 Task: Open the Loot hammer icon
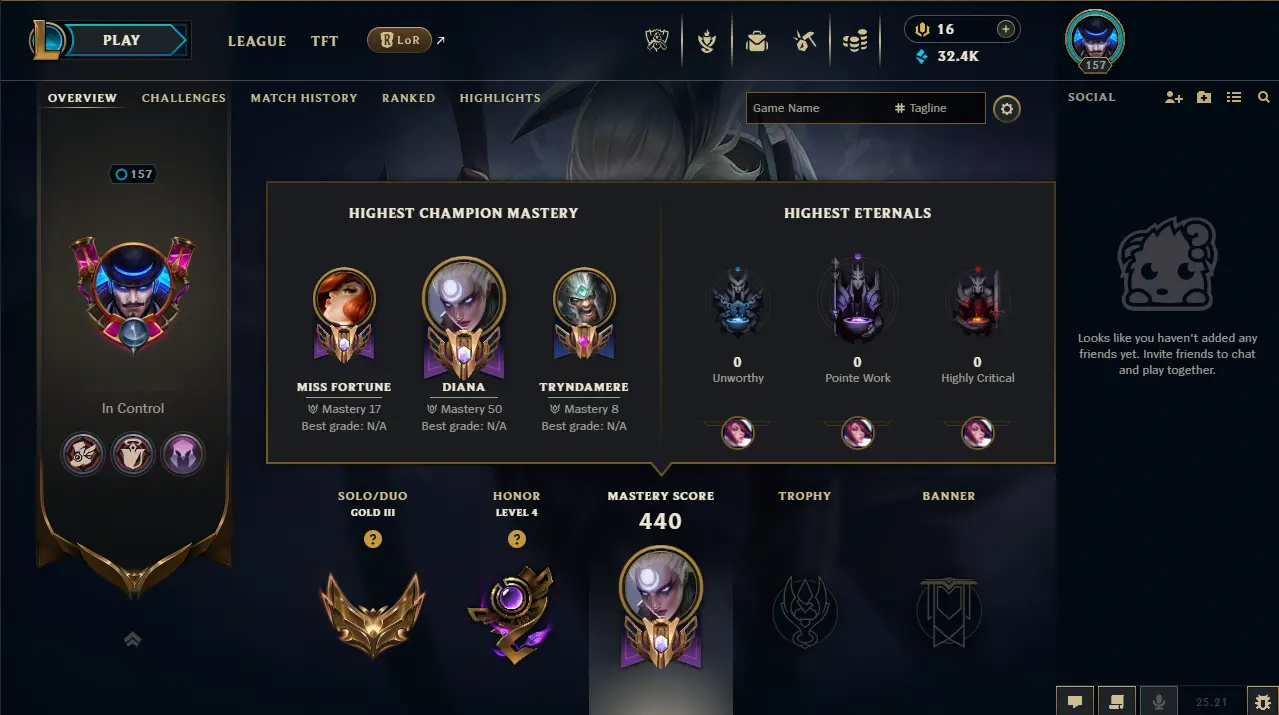click(805, 41)
